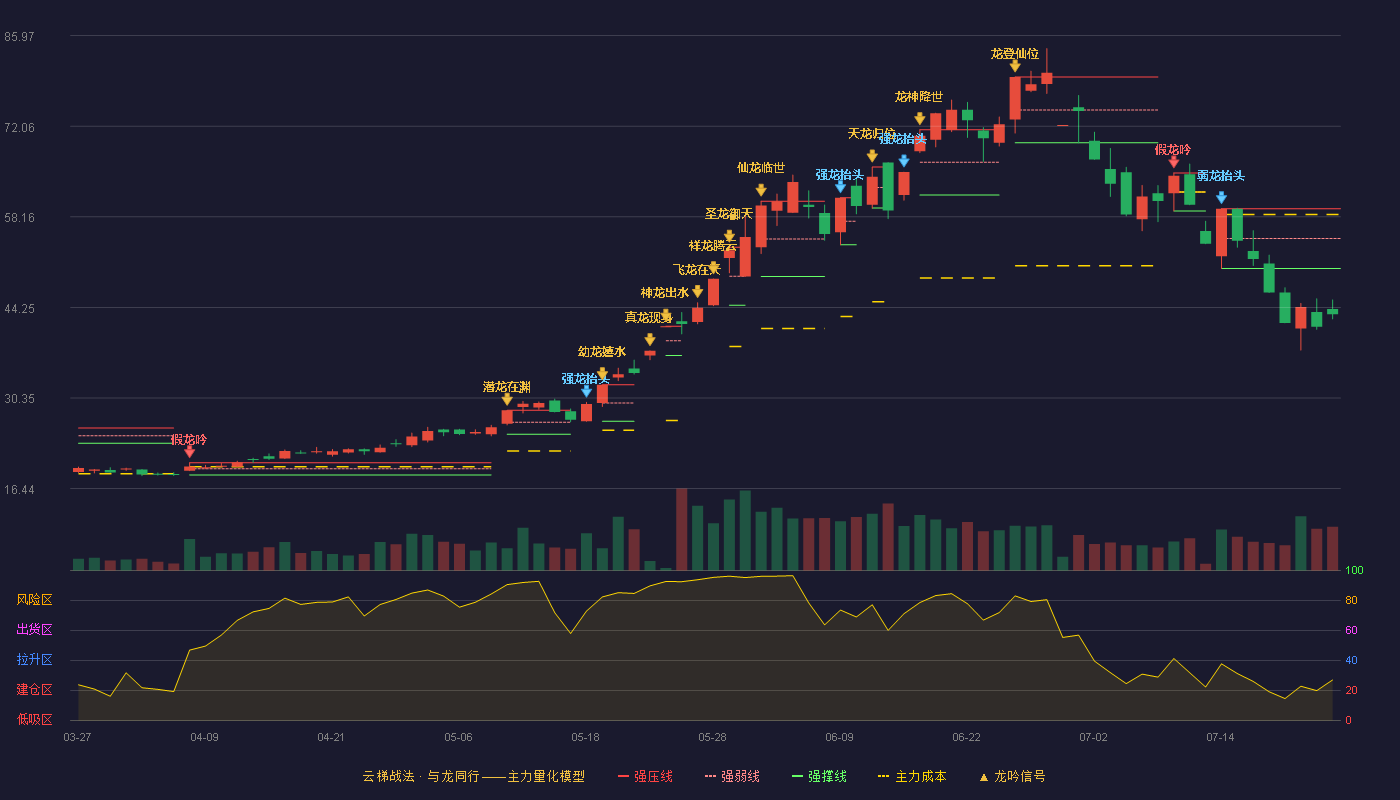
Task: Toggle the 龙吟信号 legend entry
Action: 1011,776
